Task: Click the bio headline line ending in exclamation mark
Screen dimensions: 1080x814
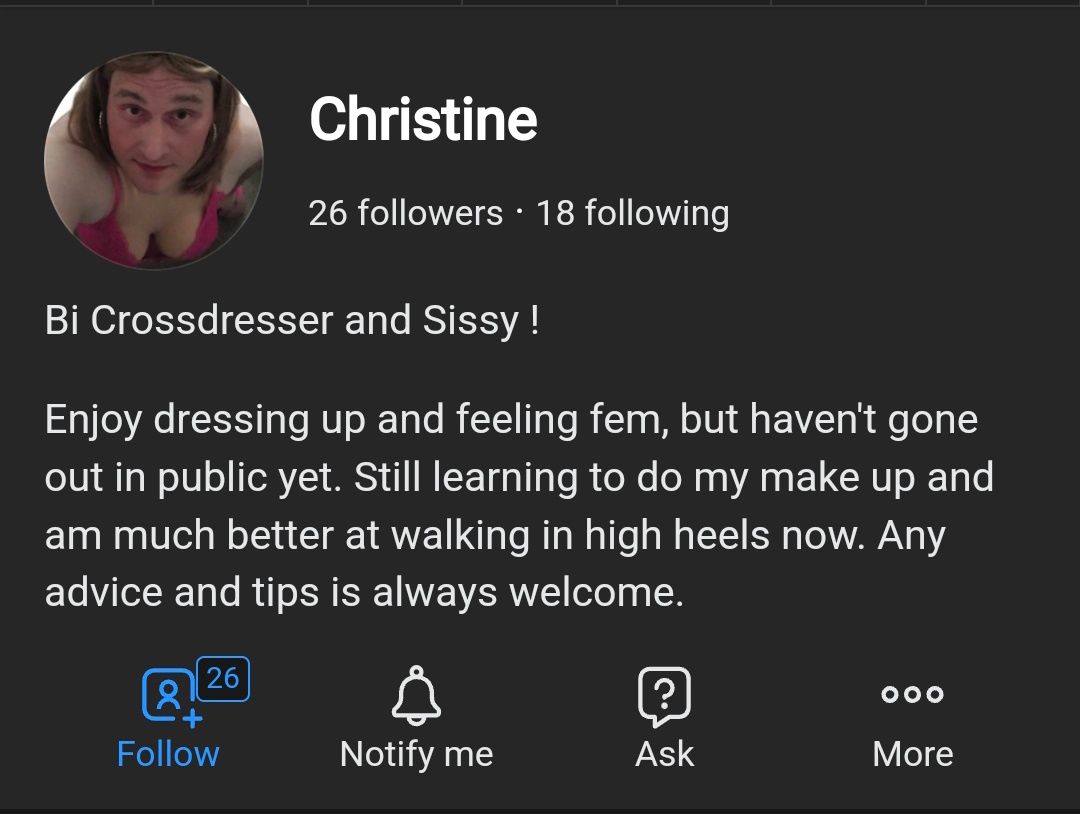Action: click(292, 321)
